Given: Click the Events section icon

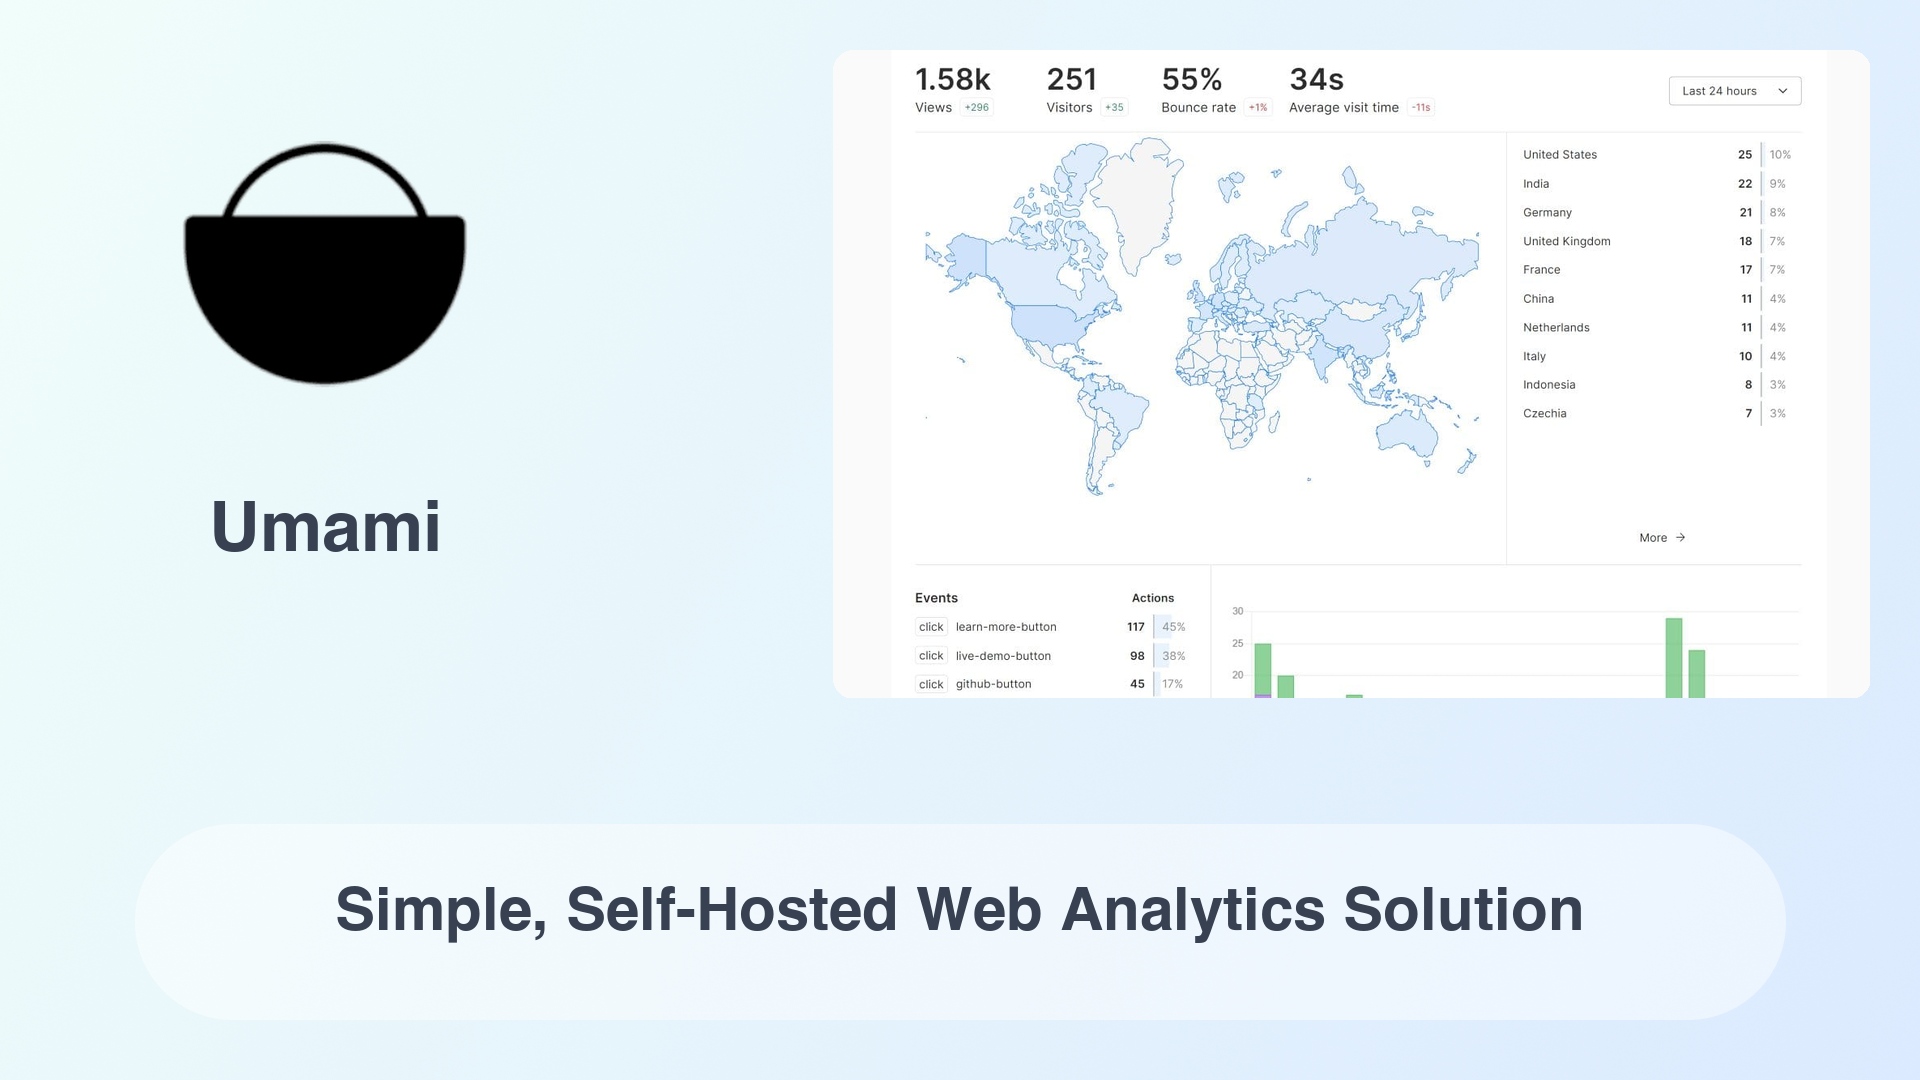Looking at the screenshot, I should click(935, 597).
